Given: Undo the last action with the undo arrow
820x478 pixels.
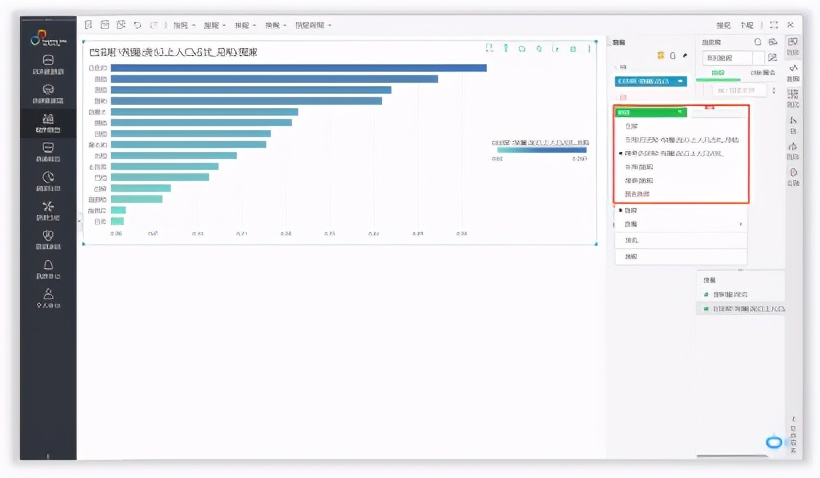Looking at the screenshot, I should click(x=137, y=25).
